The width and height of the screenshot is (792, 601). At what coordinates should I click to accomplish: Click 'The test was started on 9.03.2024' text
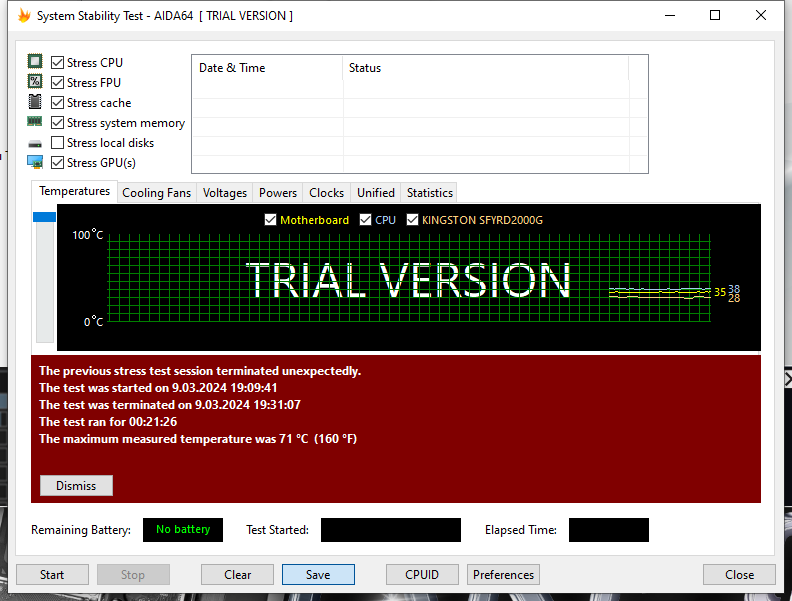pyautogui.click(x=158, y=388)
